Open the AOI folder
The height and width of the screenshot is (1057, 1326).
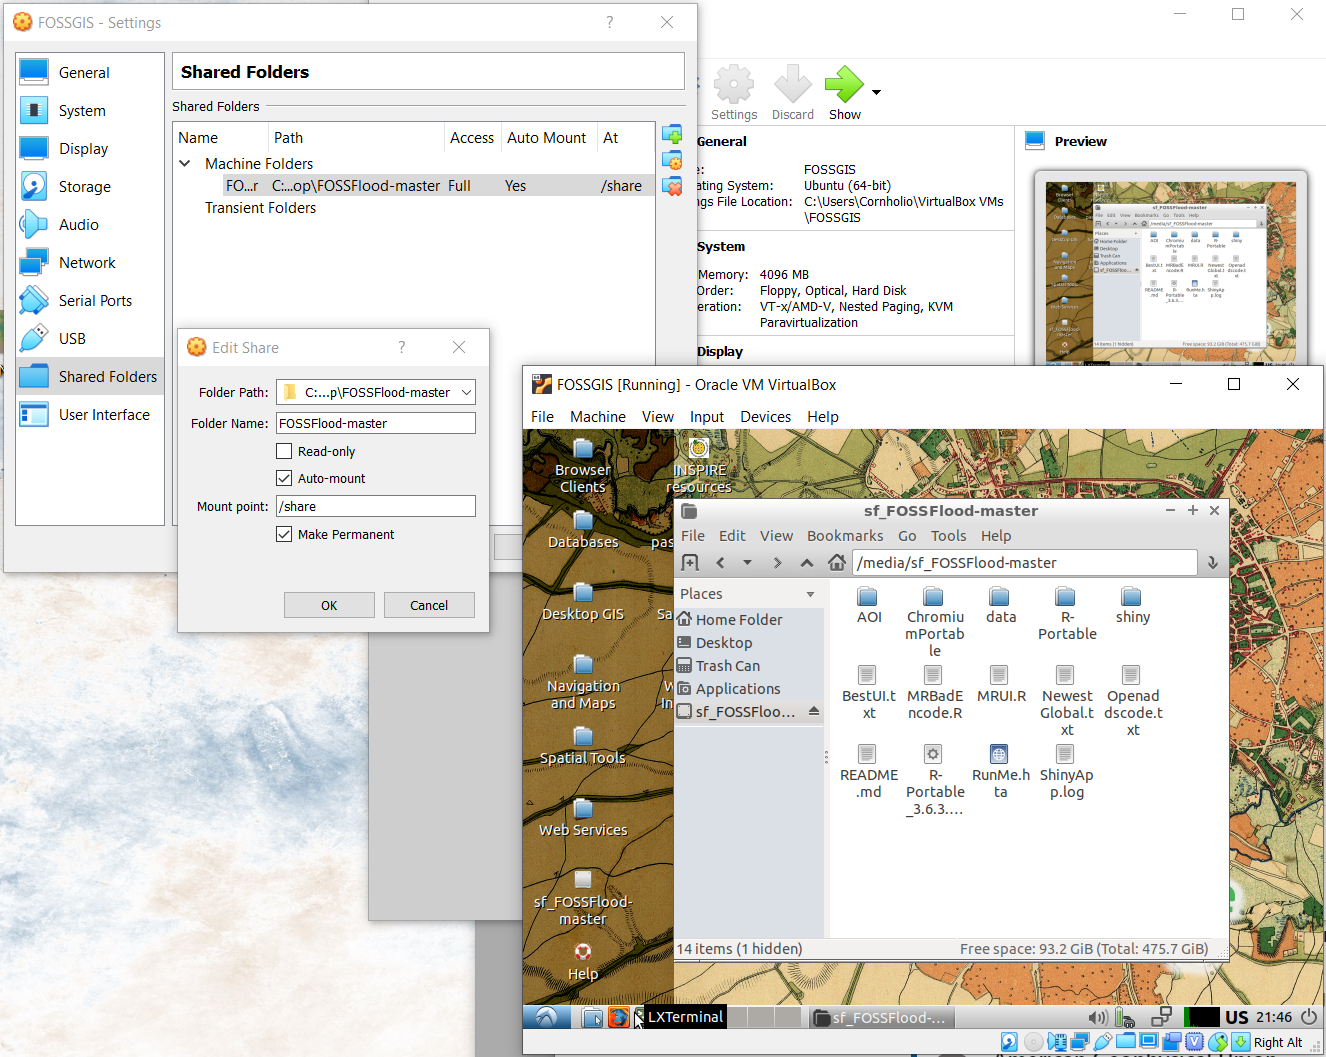(x=868, y=606)
